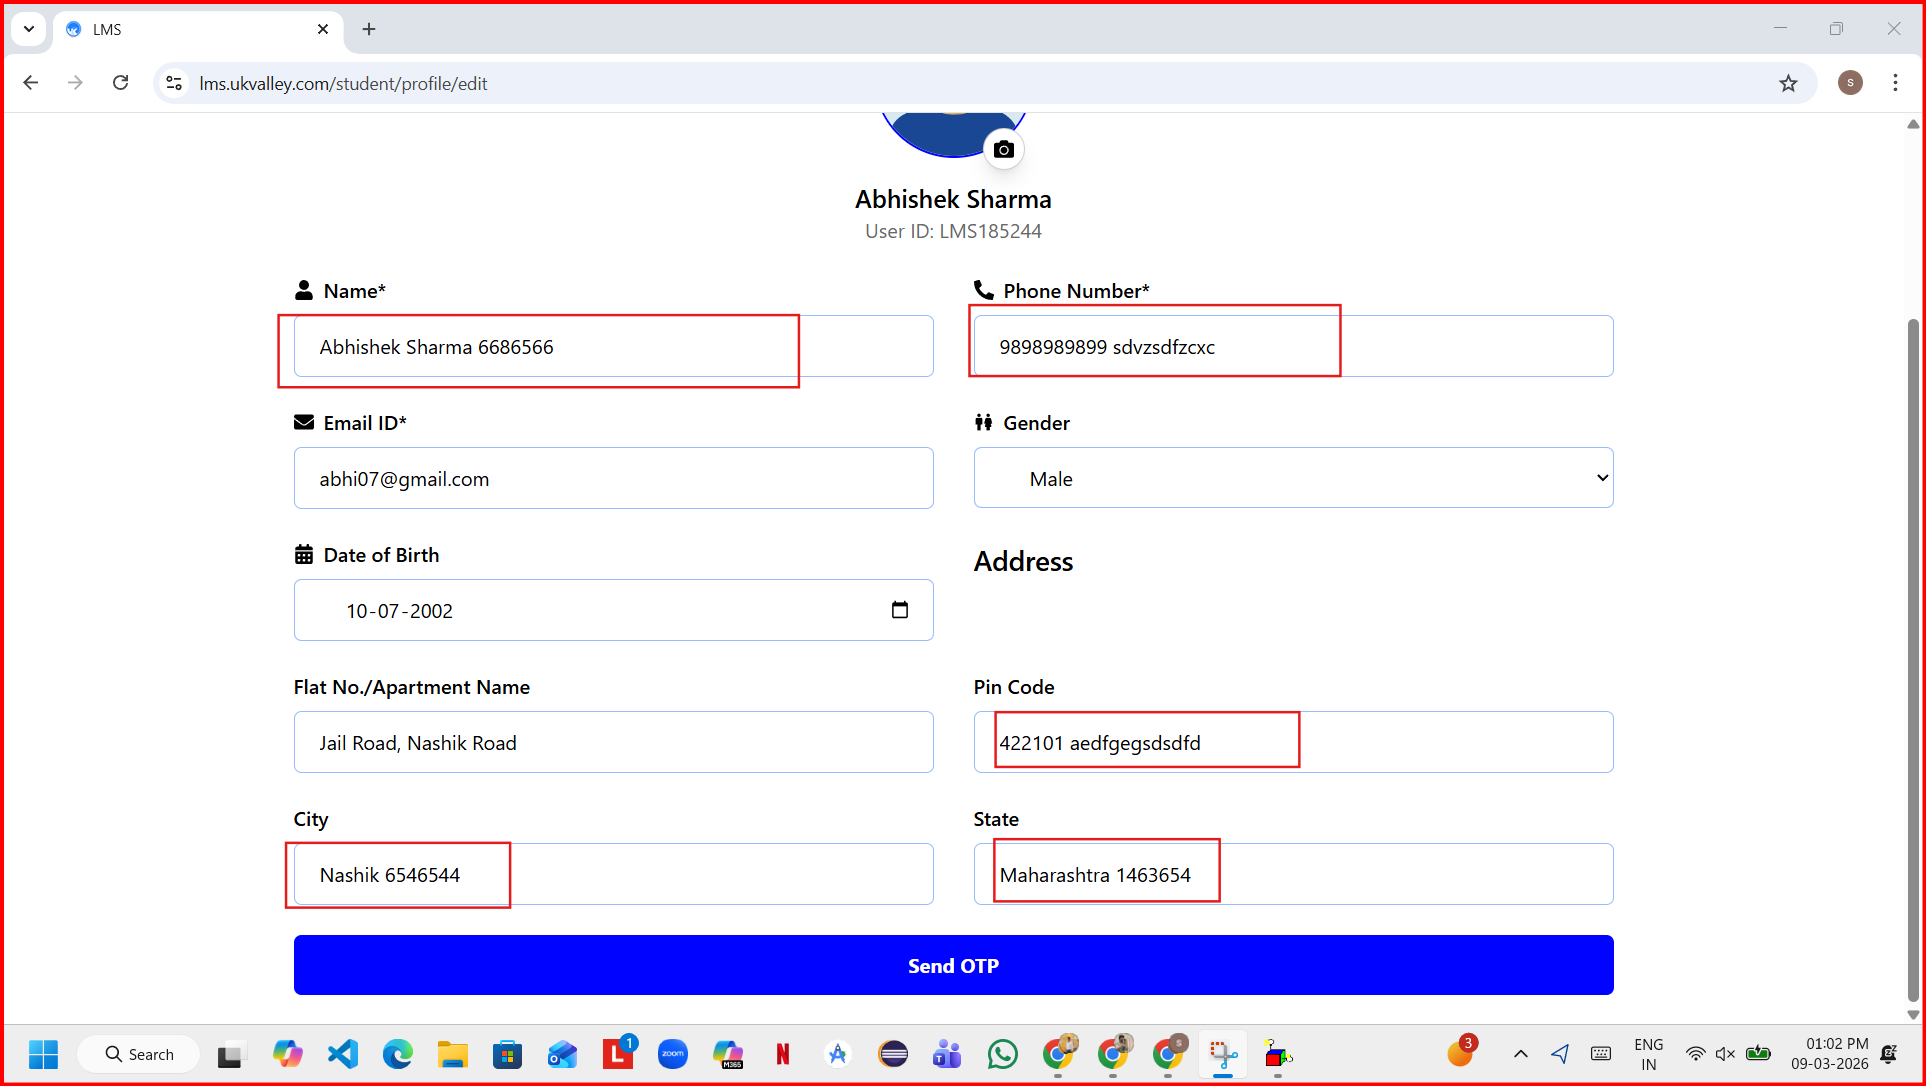
Task: Click the camera icon to change profile photo
Action: pos(1004,150)
